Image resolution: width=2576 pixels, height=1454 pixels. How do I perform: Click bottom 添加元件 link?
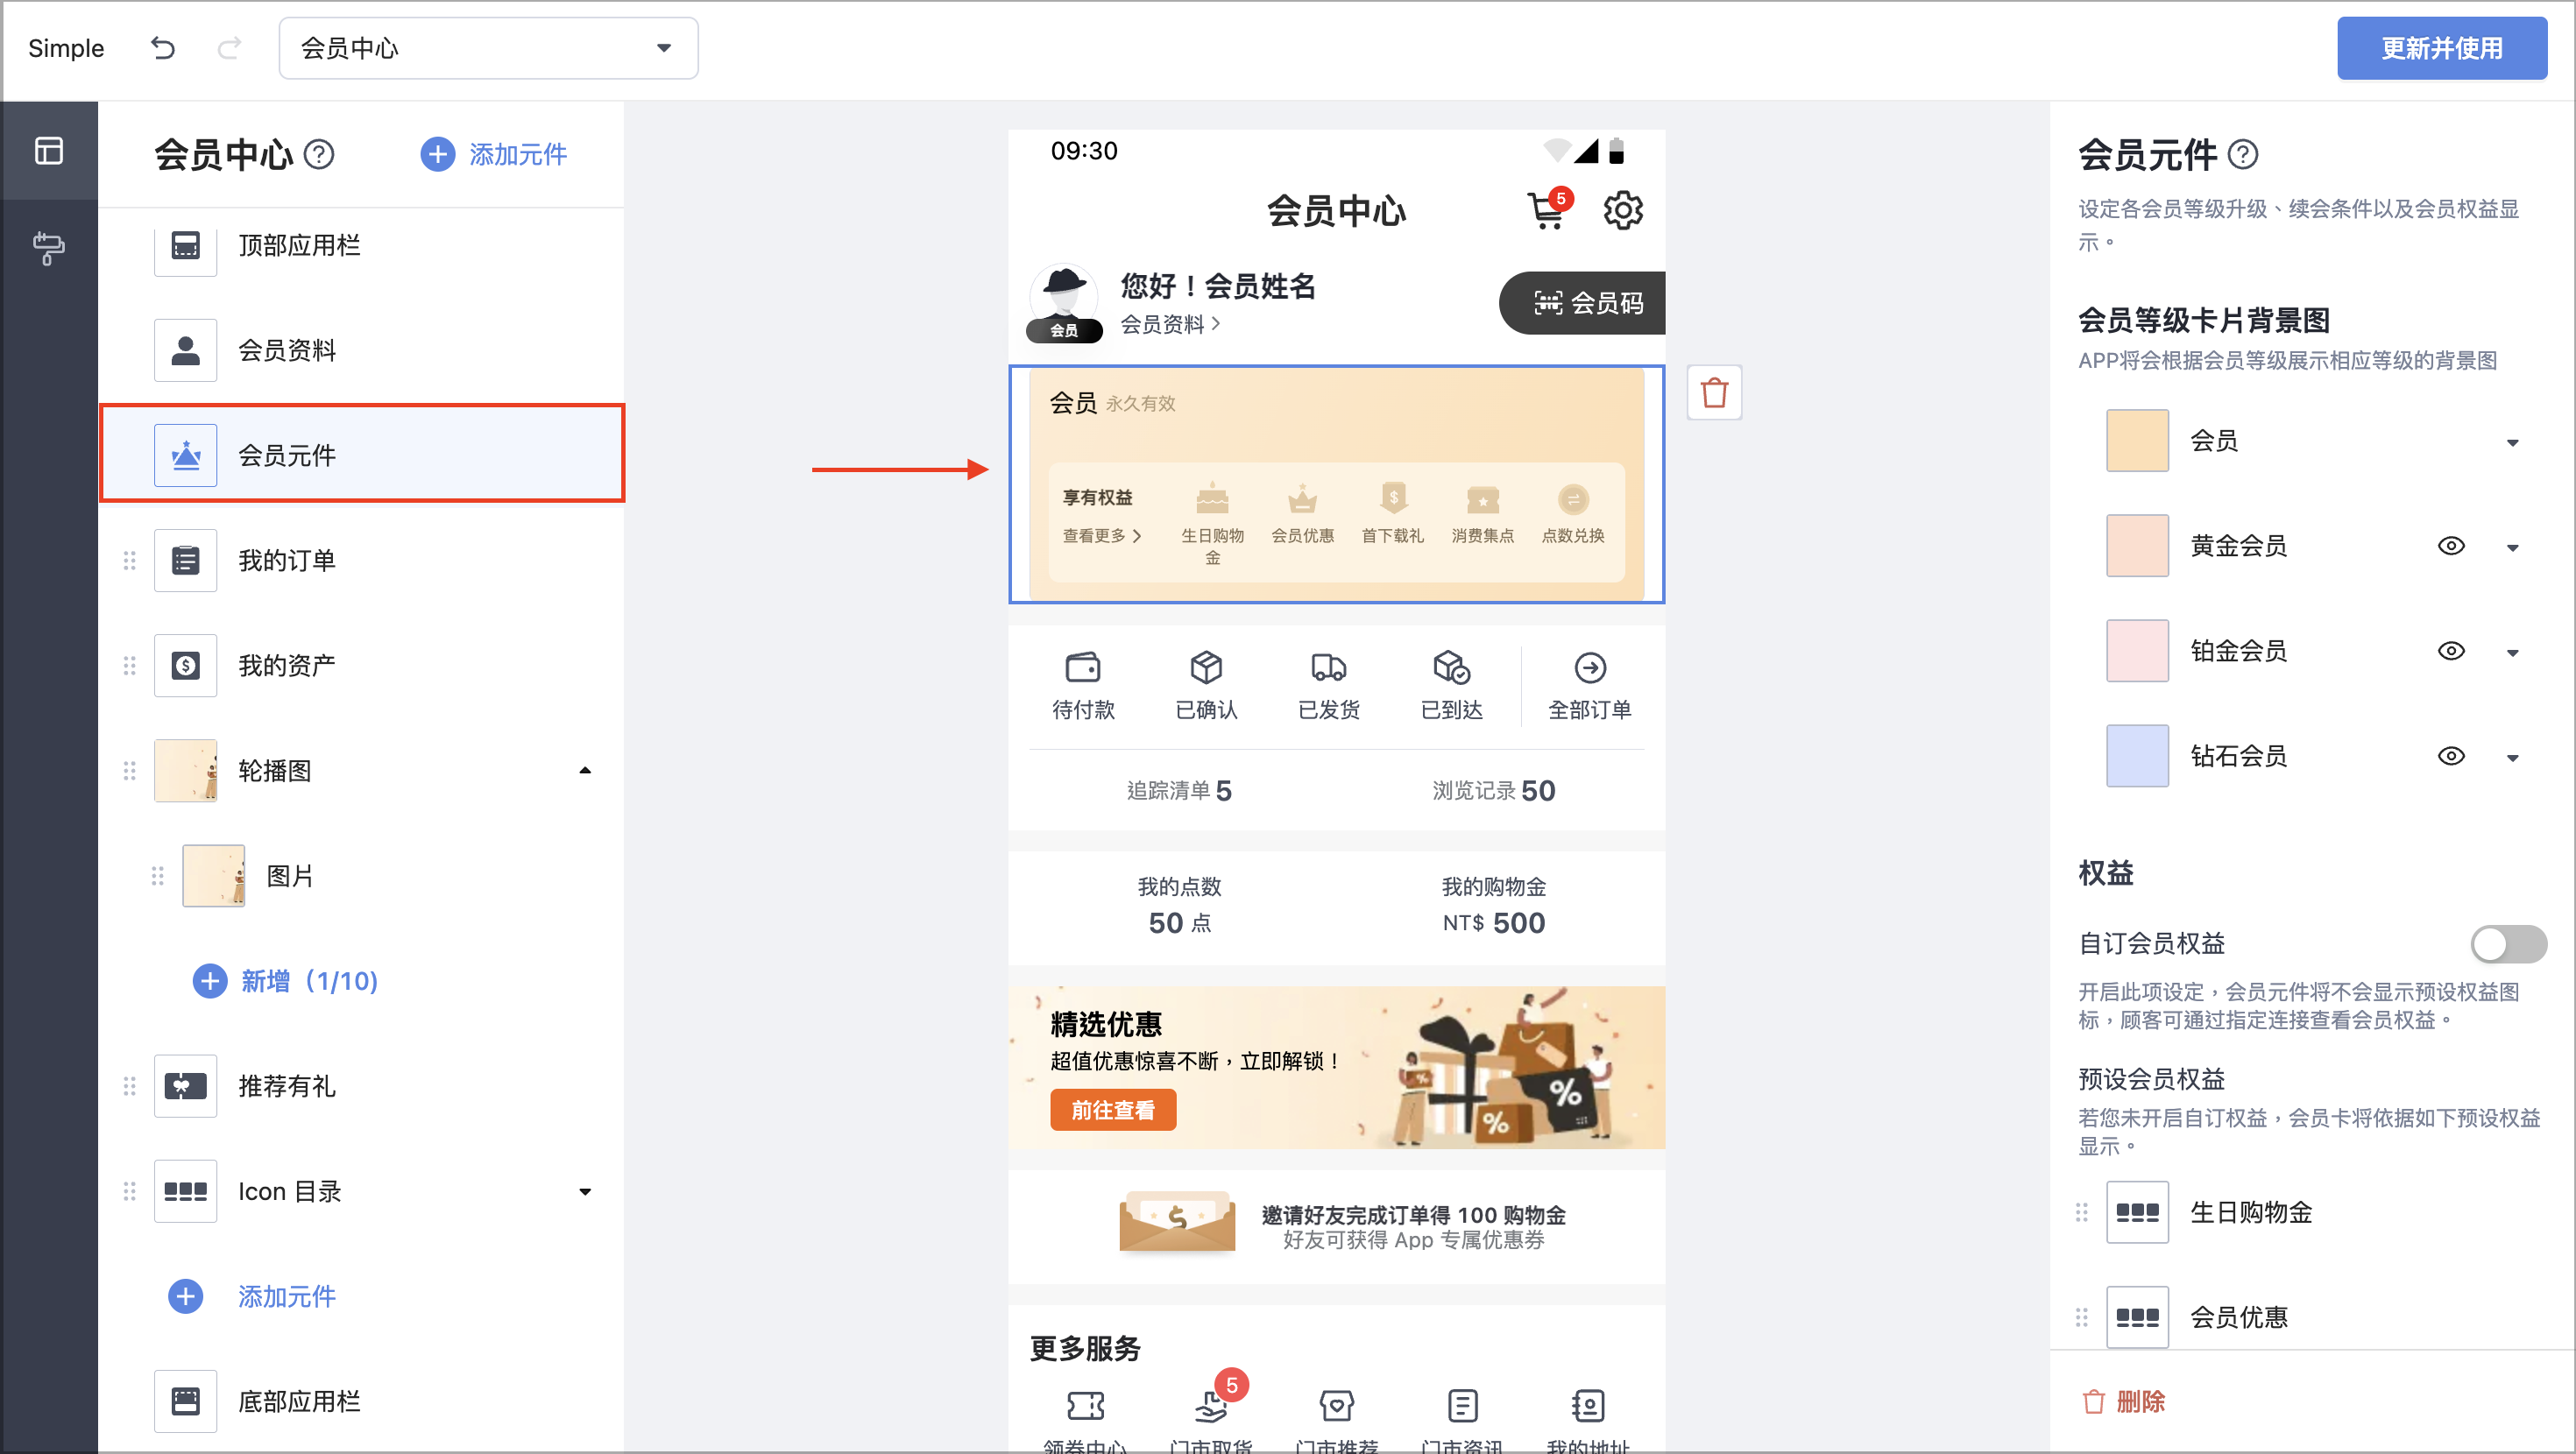252,1297
